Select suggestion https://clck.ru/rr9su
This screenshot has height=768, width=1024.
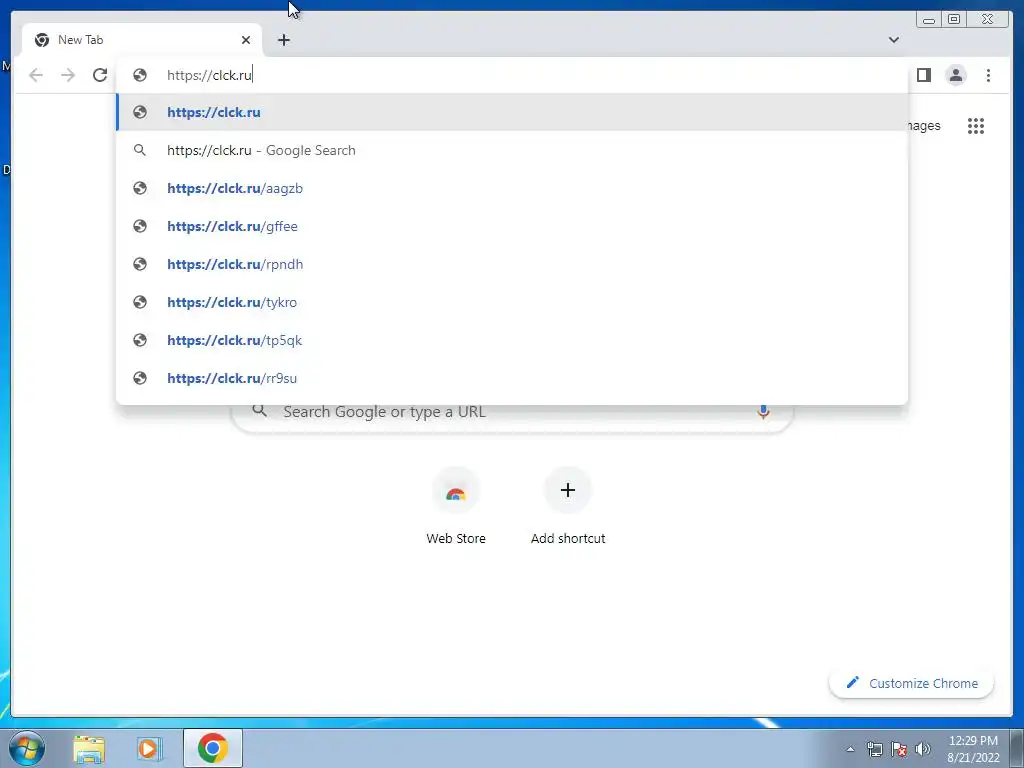pos(512,377)
